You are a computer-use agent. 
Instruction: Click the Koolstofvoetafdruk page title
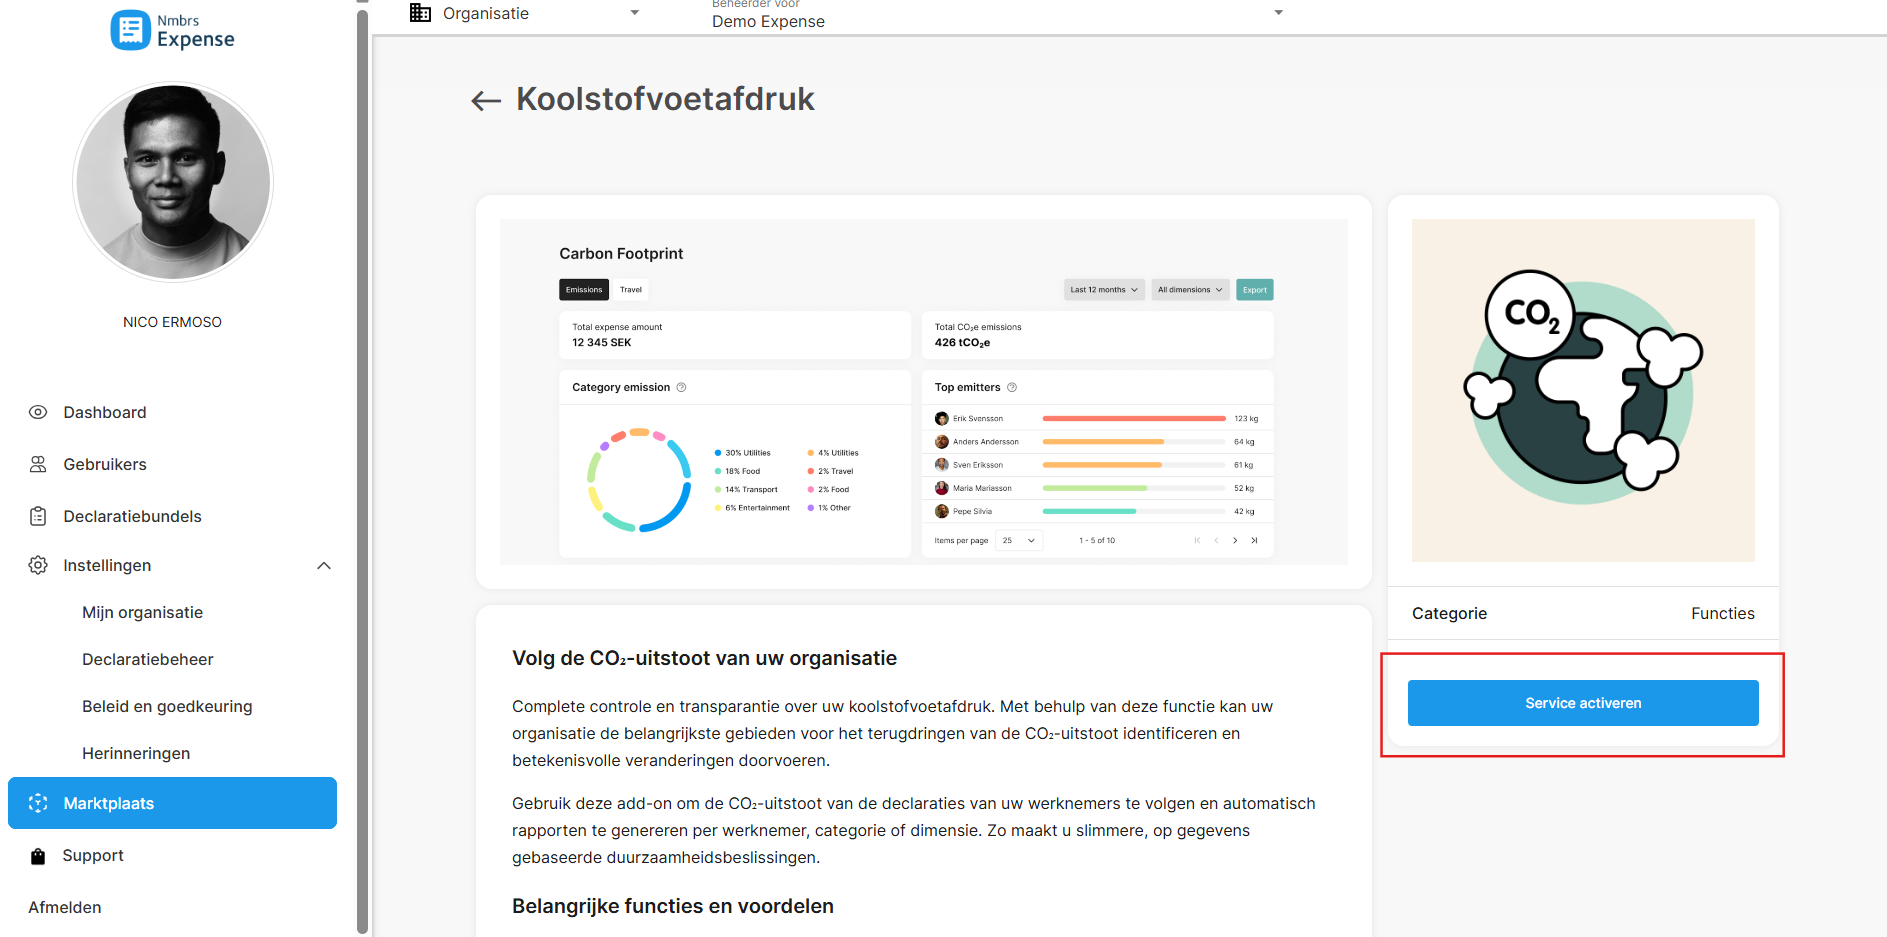665,99
